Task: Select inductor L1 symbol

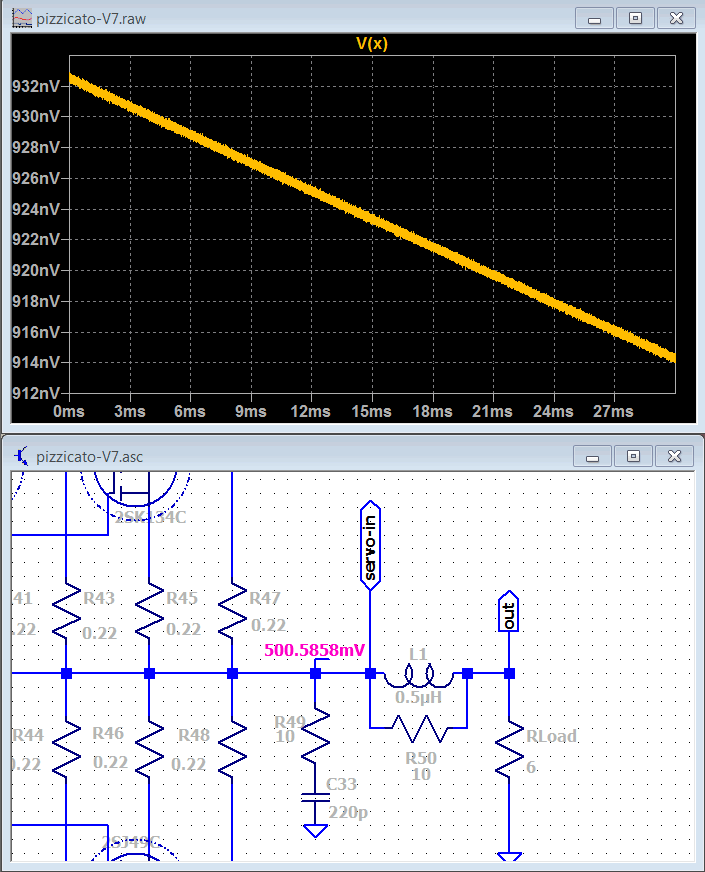Action: pyautogui.click(x=419, y=677)
